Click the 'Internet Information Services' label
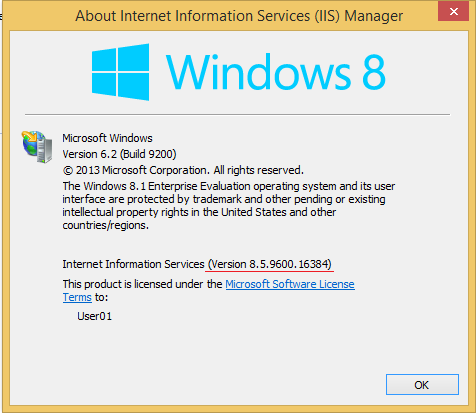 coord(133,264)
